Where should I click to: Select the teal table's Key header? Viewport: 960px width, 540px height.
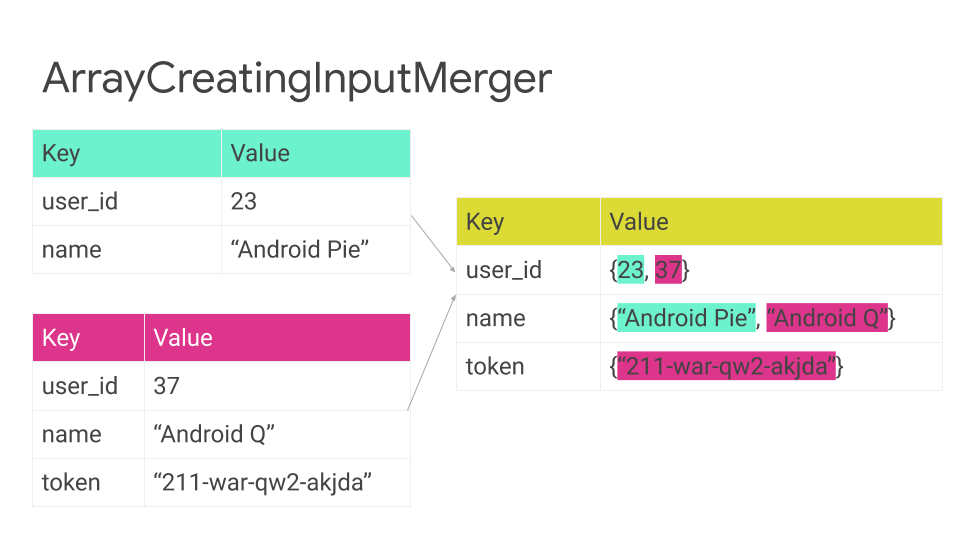click(x=61, y=153)
